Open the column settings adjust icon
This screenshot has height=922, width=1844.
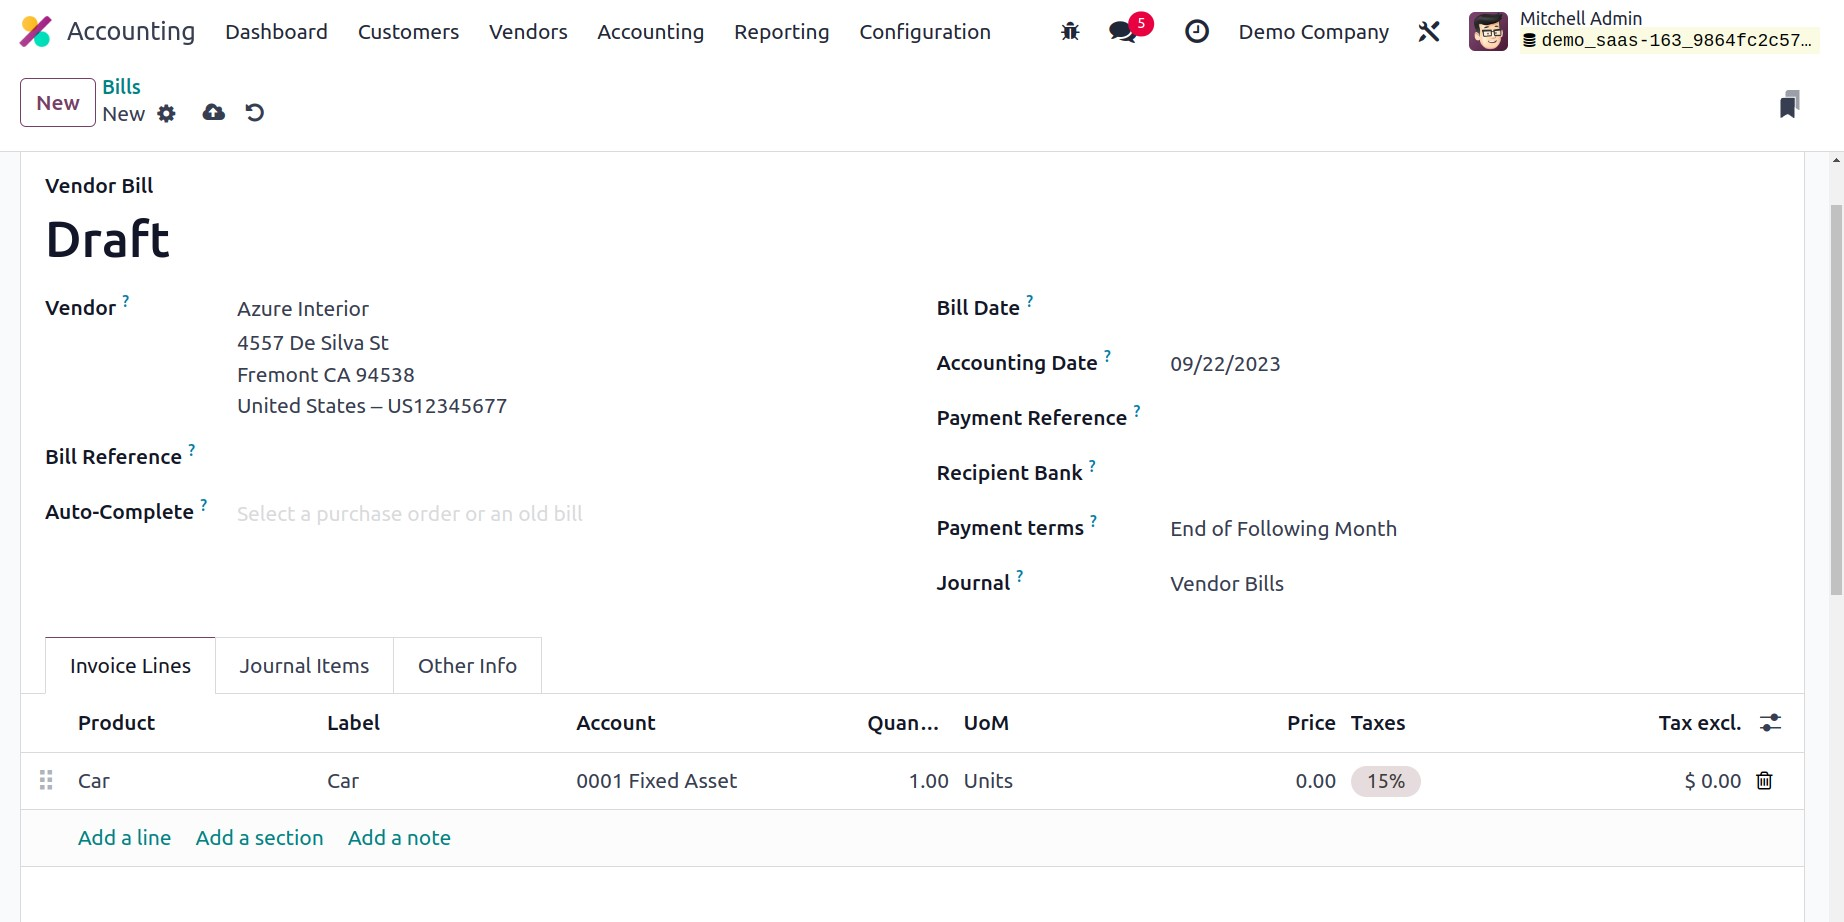point(1770,723)
